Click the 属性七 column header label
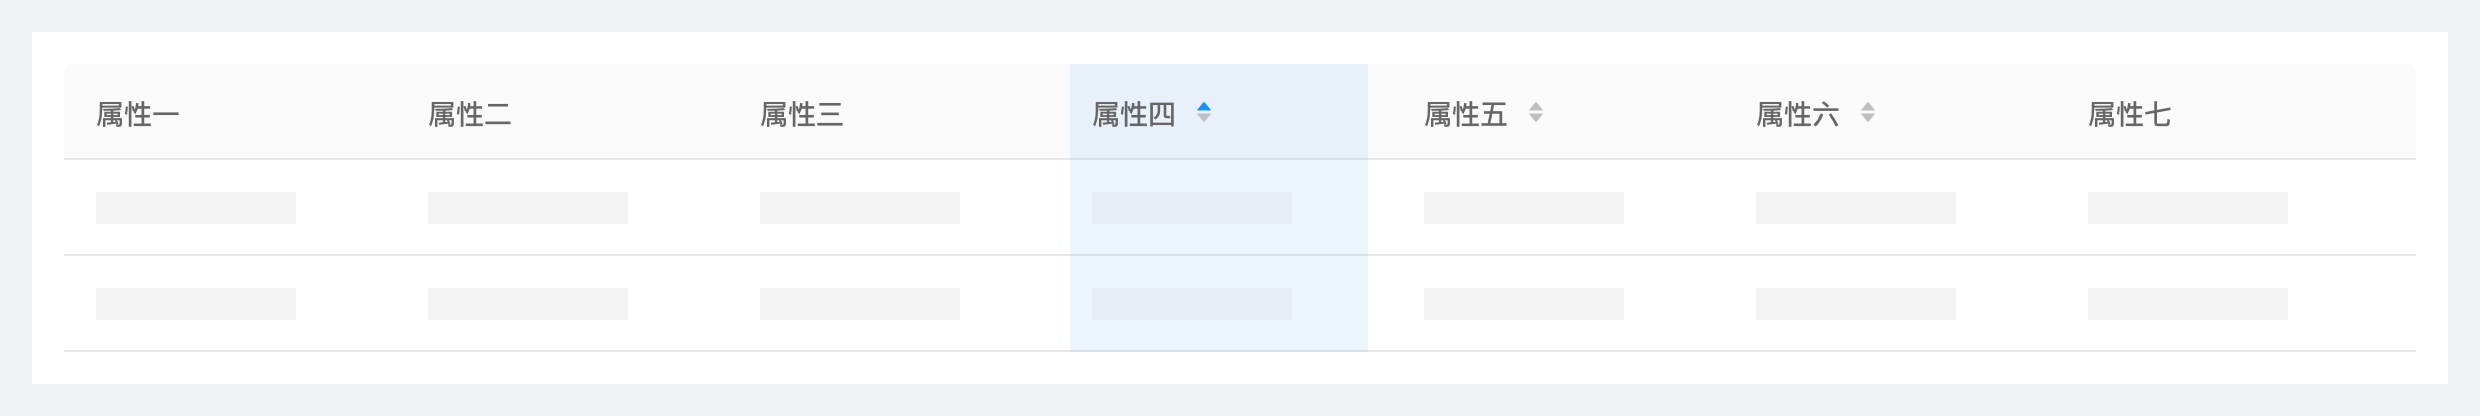 point(2130,115)
